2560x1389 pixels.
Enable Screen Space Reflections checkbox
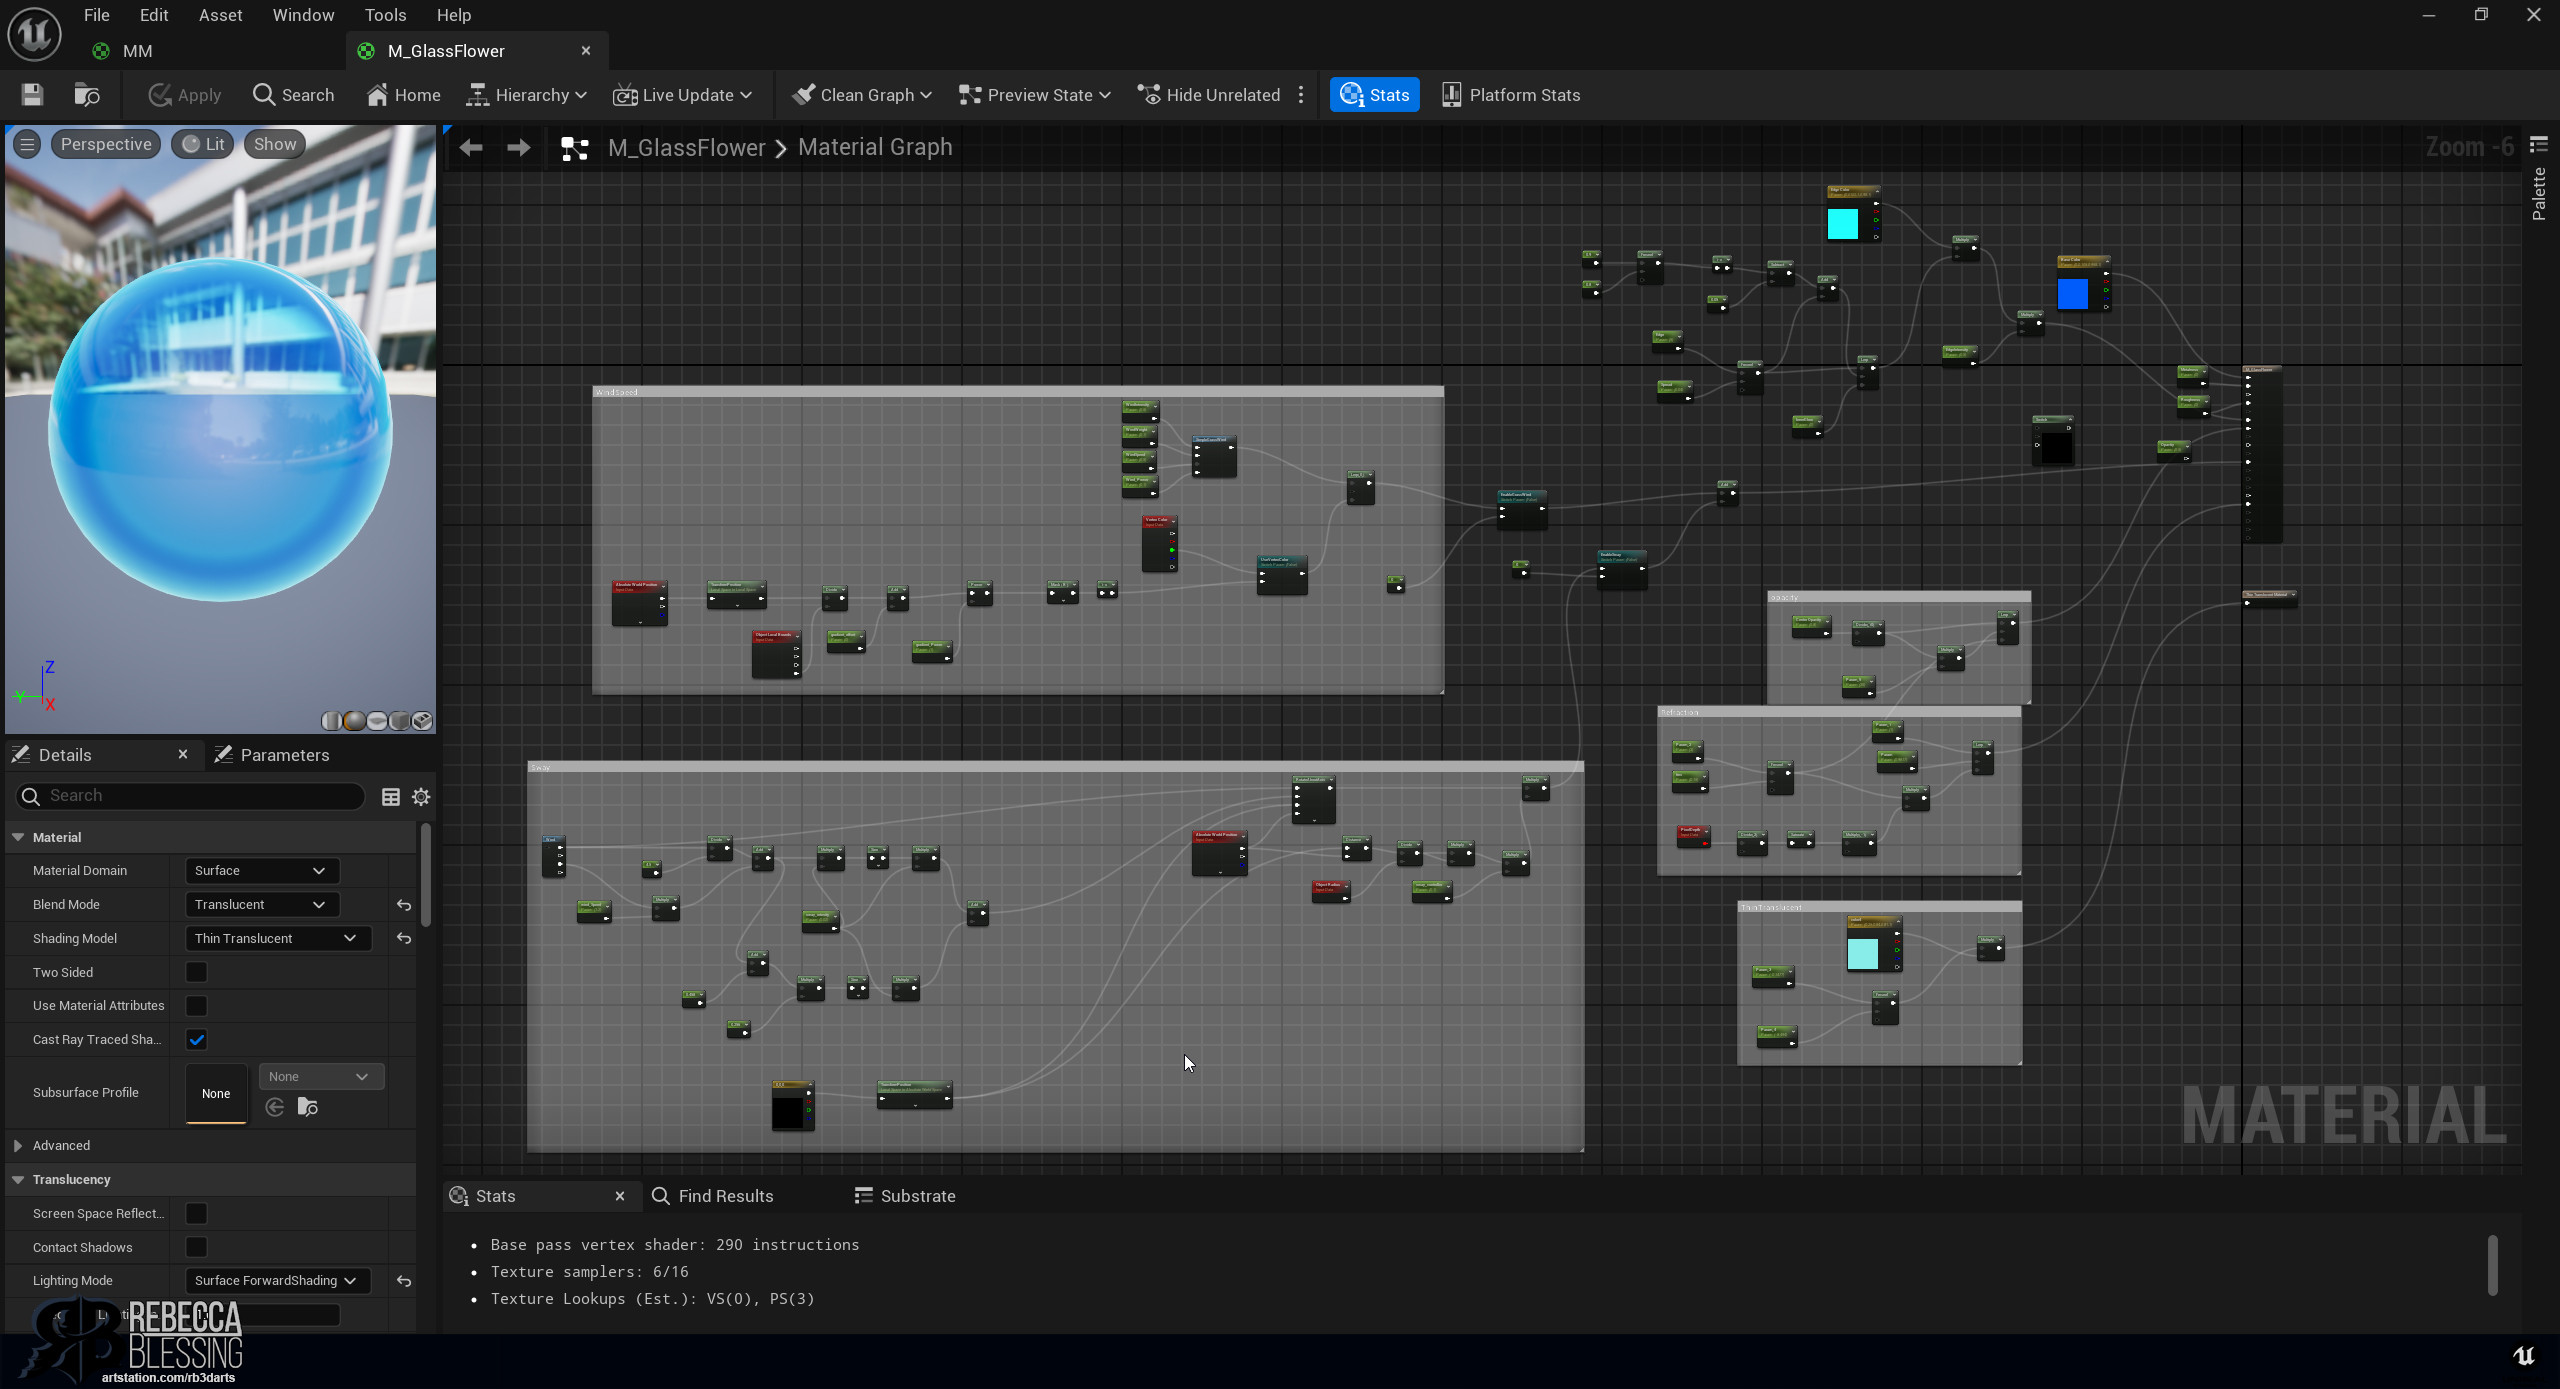[x=196, y=1214]
